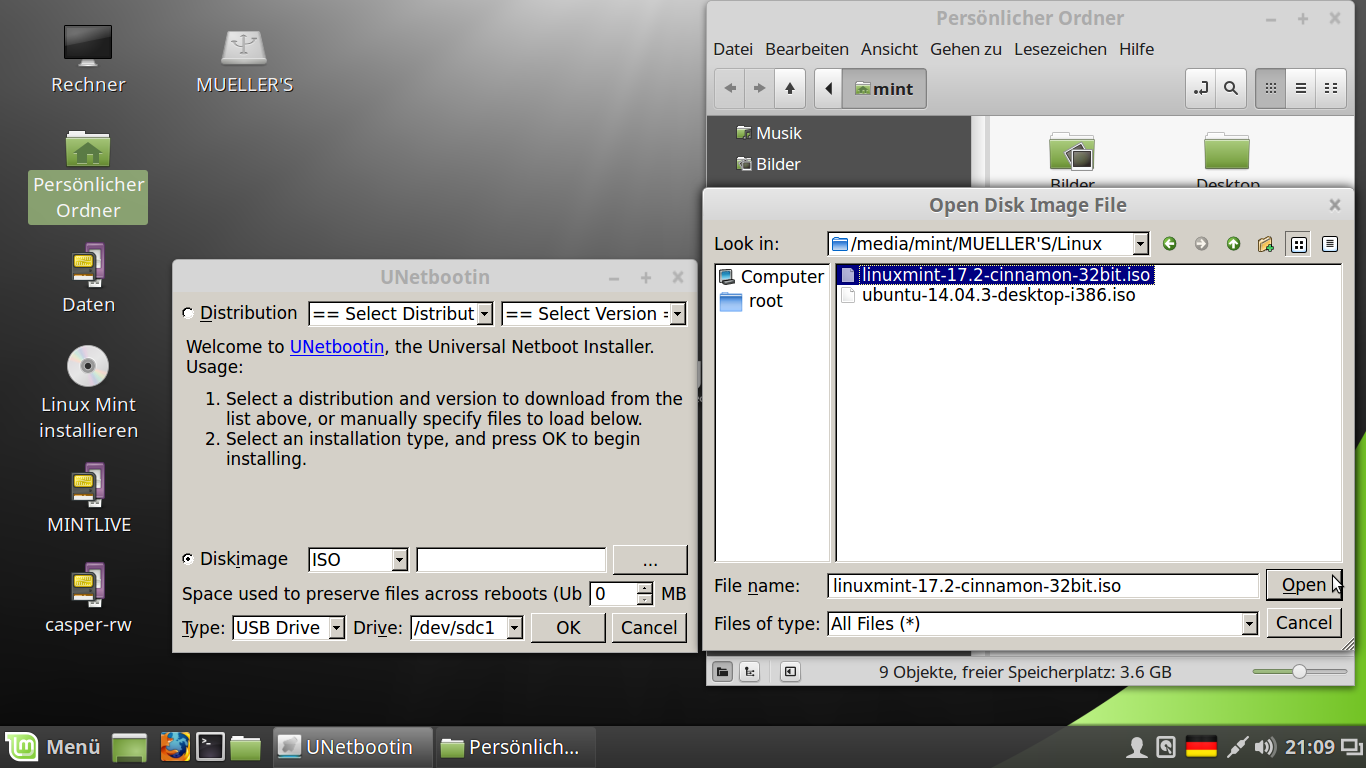
Task: Click the File name input field
Action: point(1043,586)
